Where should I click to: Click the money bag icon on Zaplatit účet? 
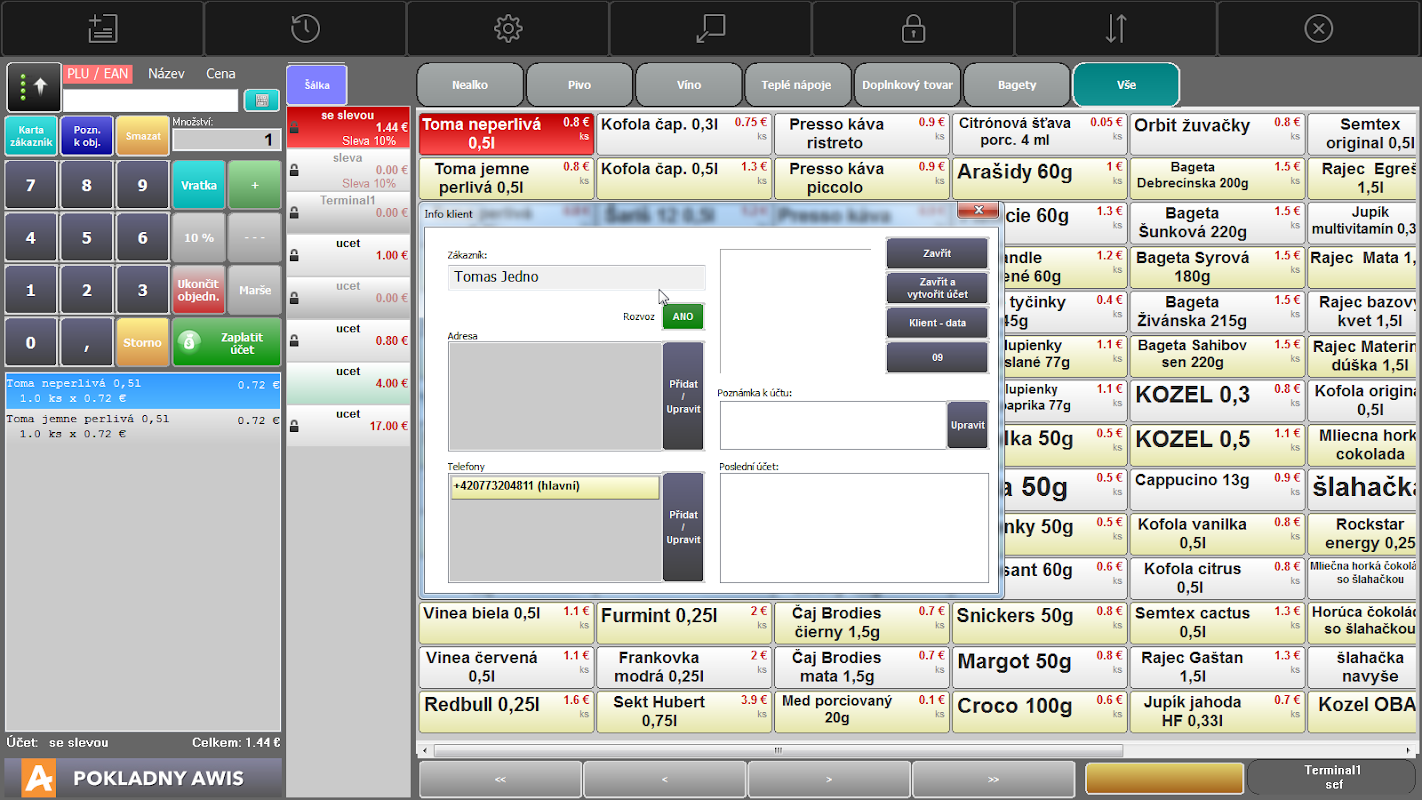(x=190, y=343)
